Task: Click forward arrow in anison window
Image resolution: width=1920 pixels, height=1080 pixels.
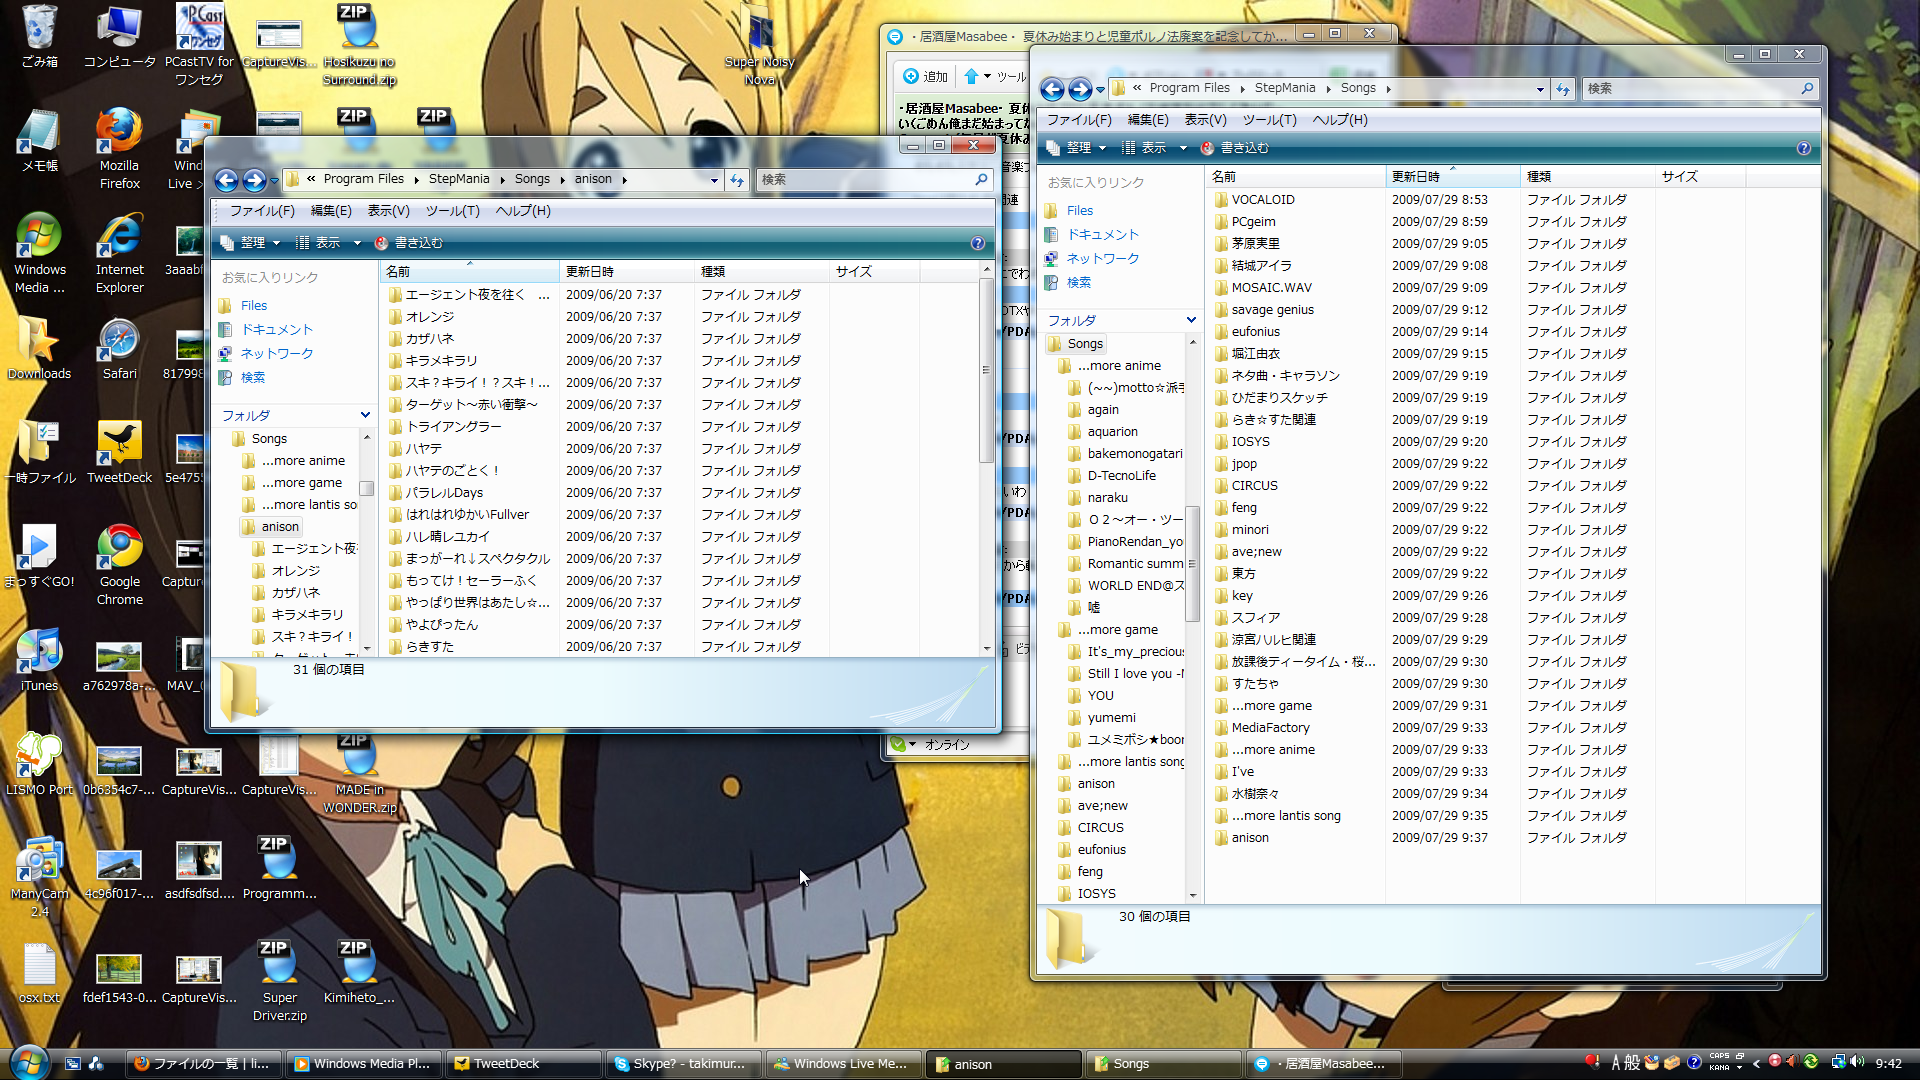Action: click(254, 180)
